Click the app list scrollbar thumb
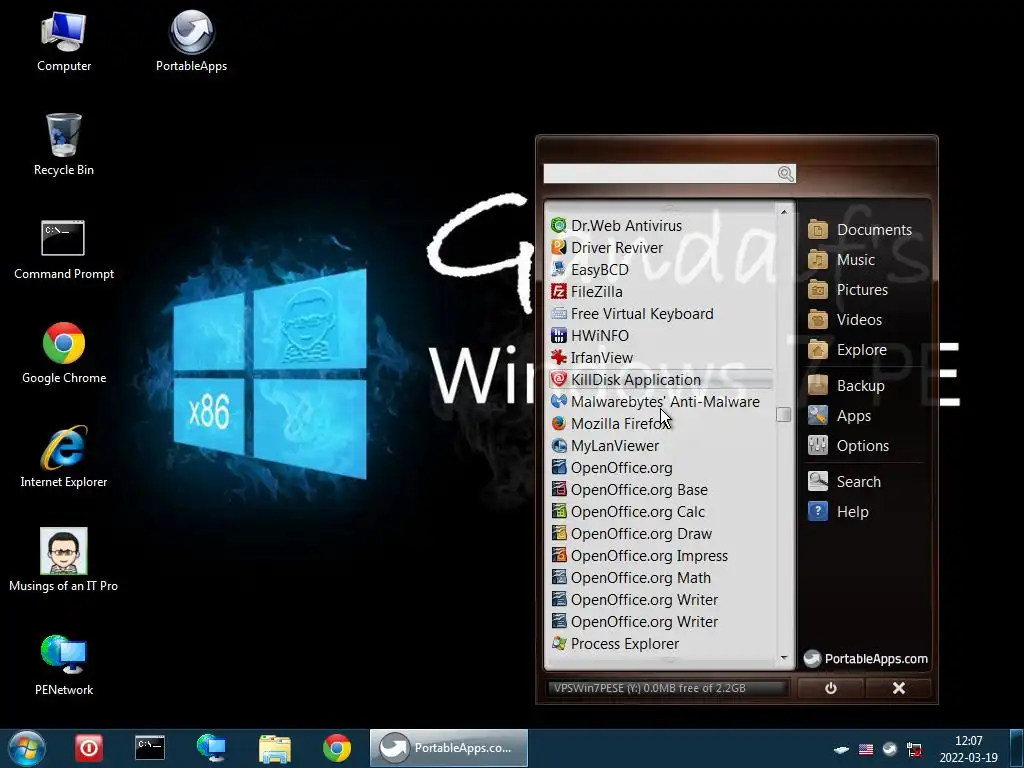This screenshot has height=768, width=1024. click(784, 415)
